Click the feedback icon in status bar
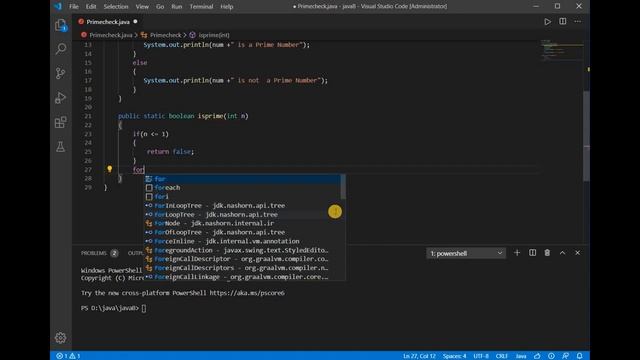Image resolution: width=640 pixels, height=360 pixels. pyautogui.click(x=565, y=356)
